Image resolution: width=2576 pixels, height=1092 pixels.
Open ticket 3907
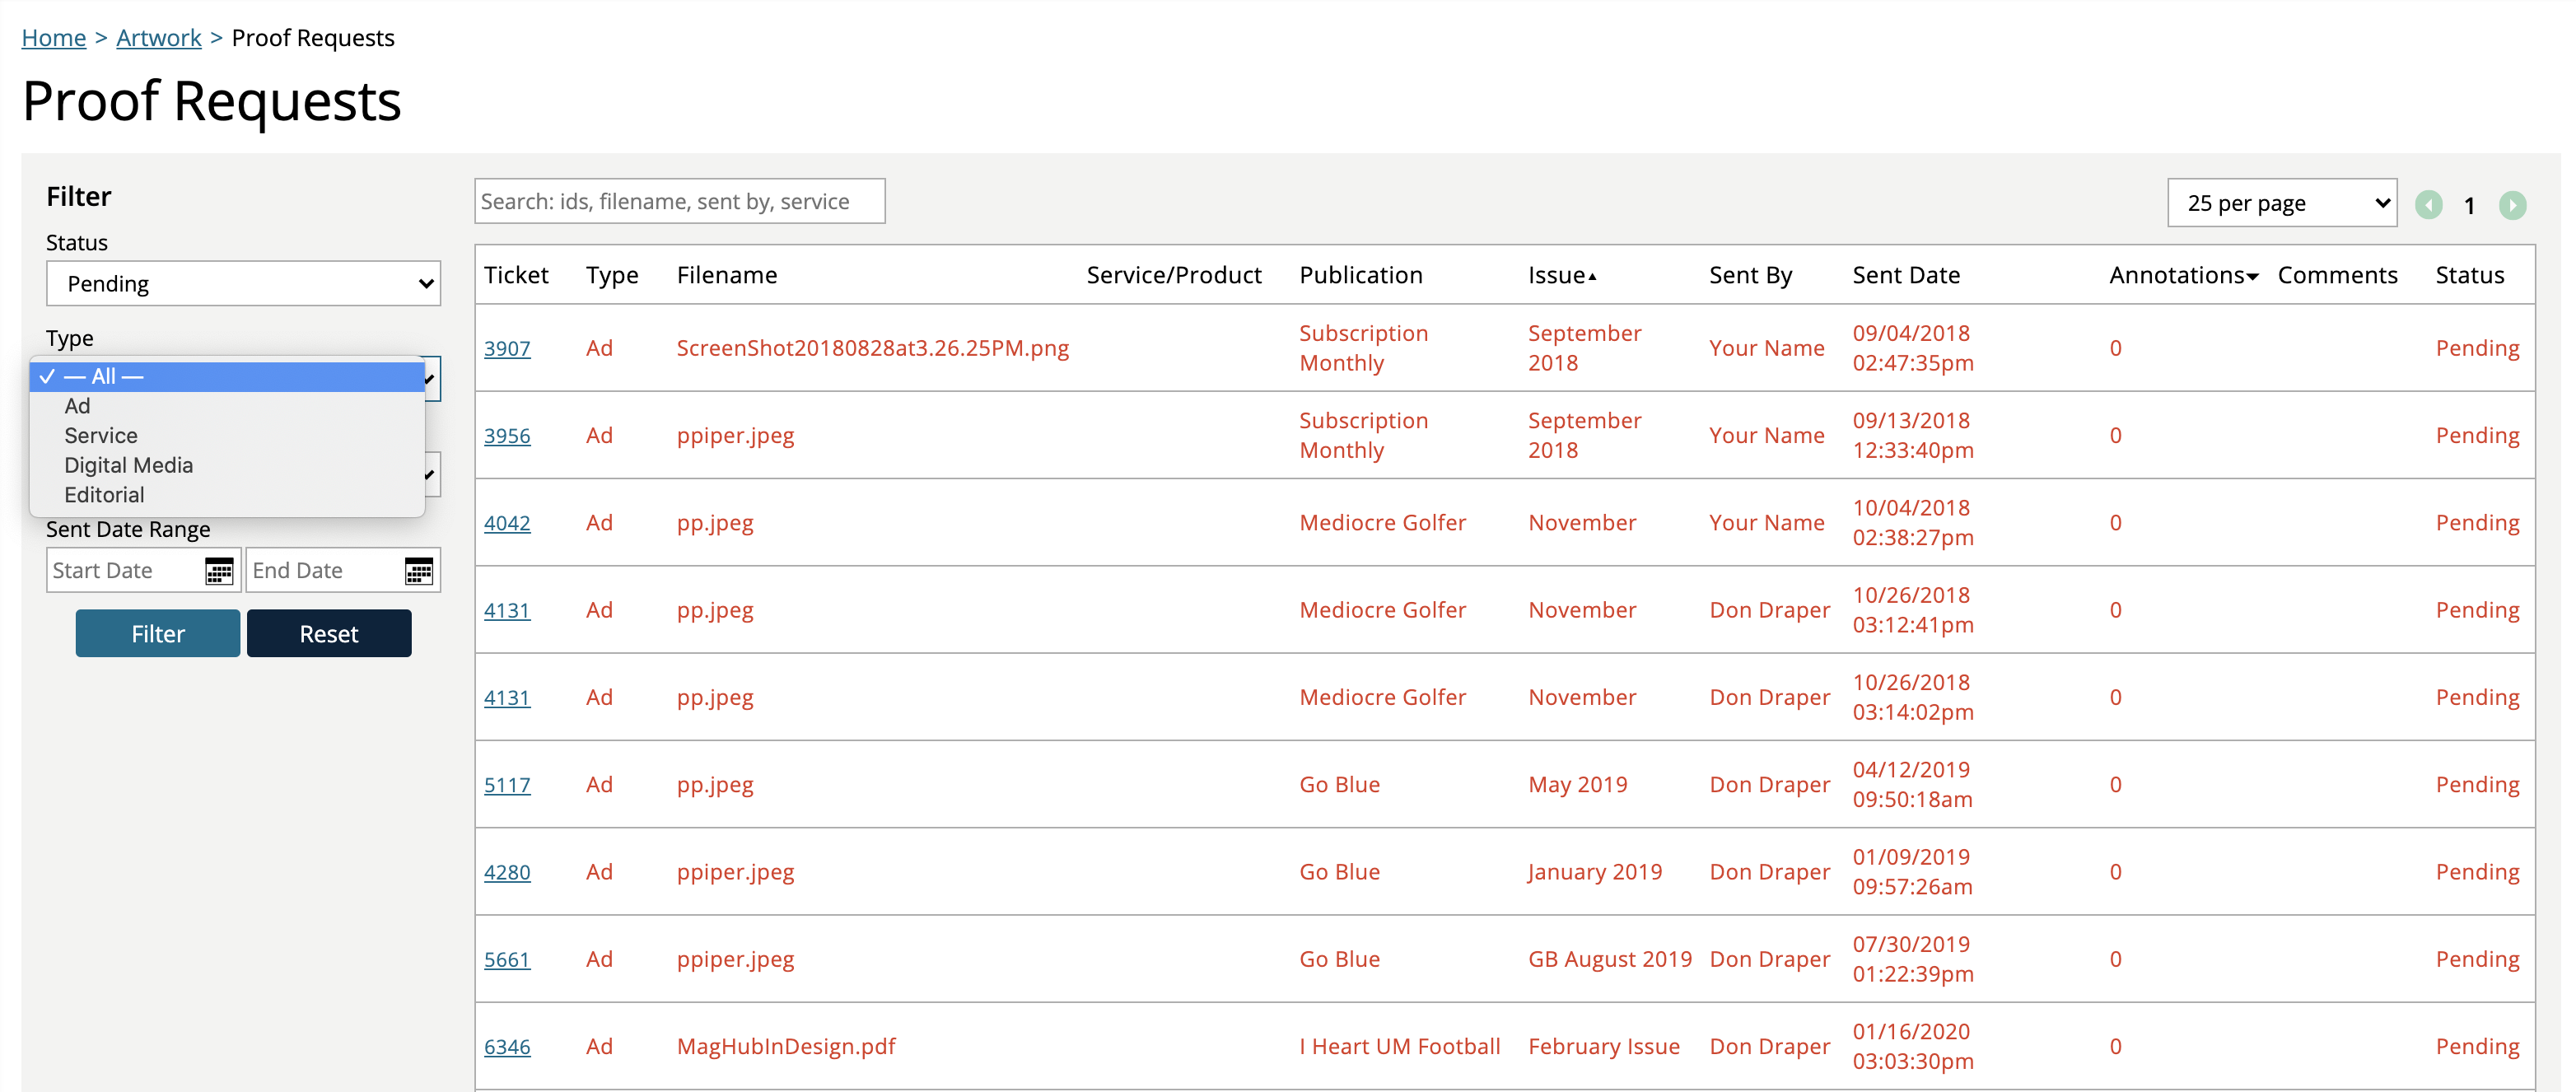(x=507, y=348)
